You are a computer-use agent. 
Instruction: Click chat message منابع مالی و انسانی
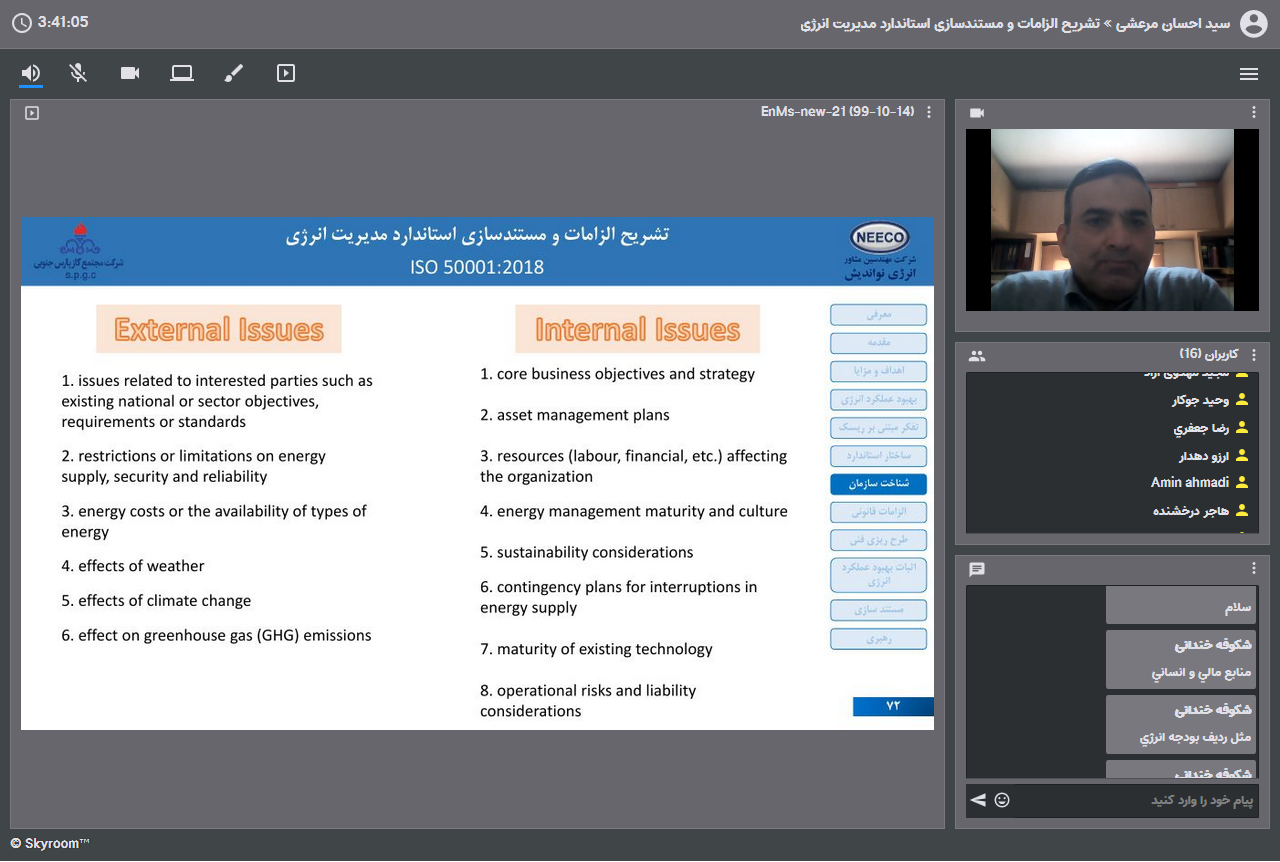point(1181,659)
